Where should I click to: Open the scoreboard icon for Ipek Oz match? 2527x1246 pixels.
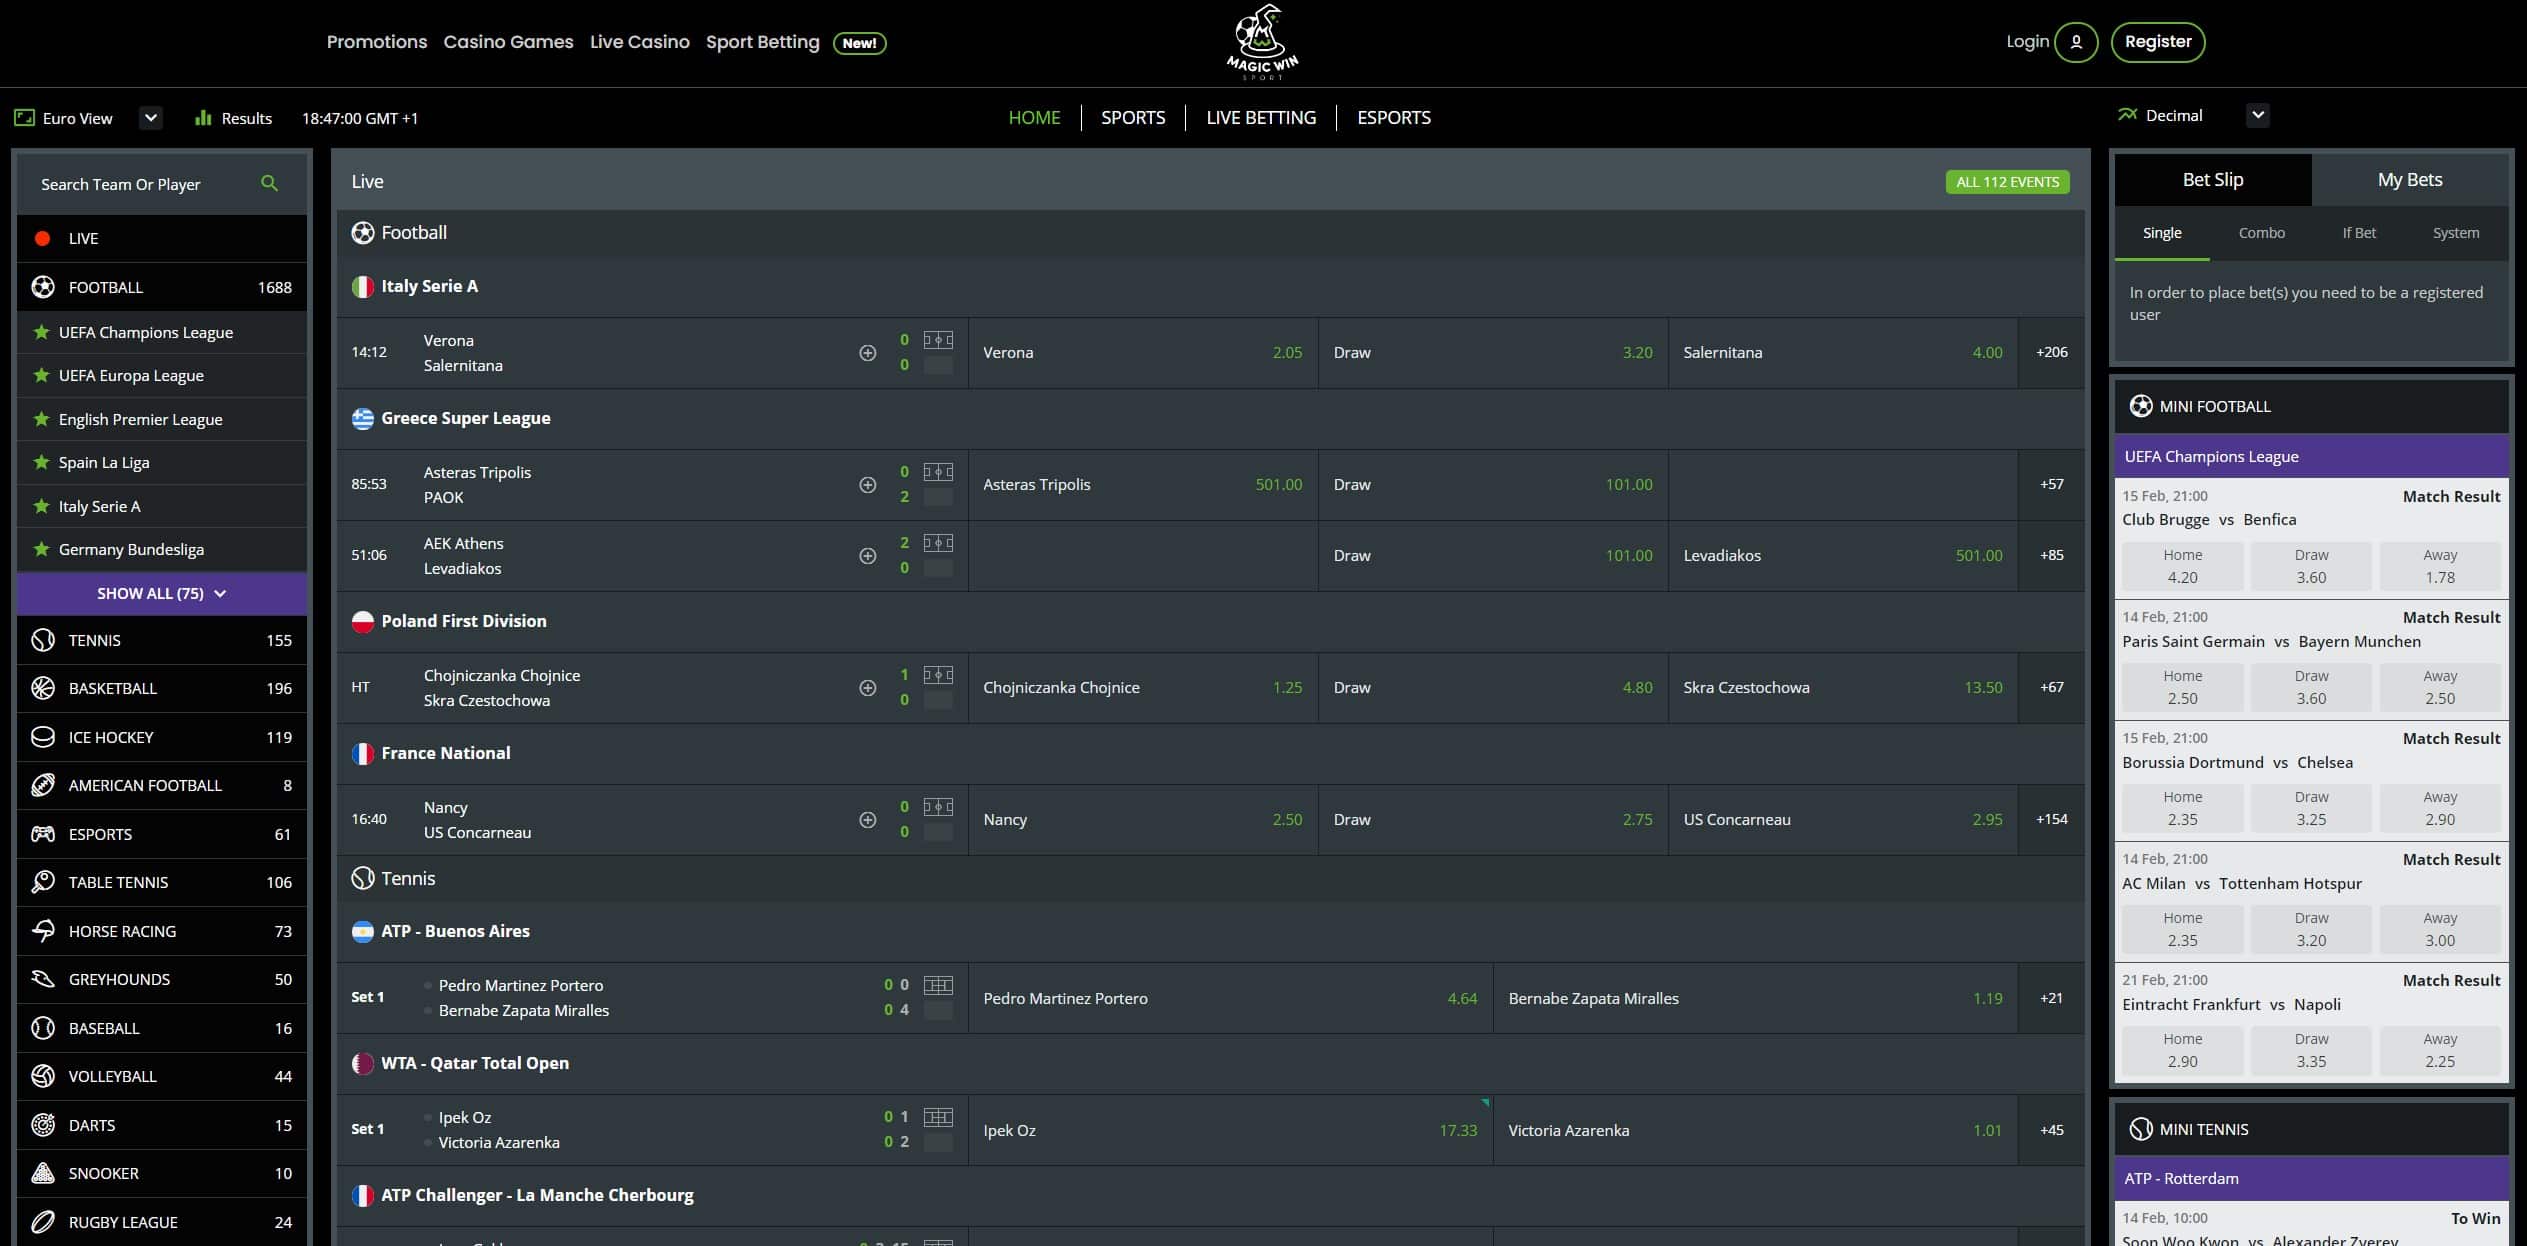tap(938, 1117)
